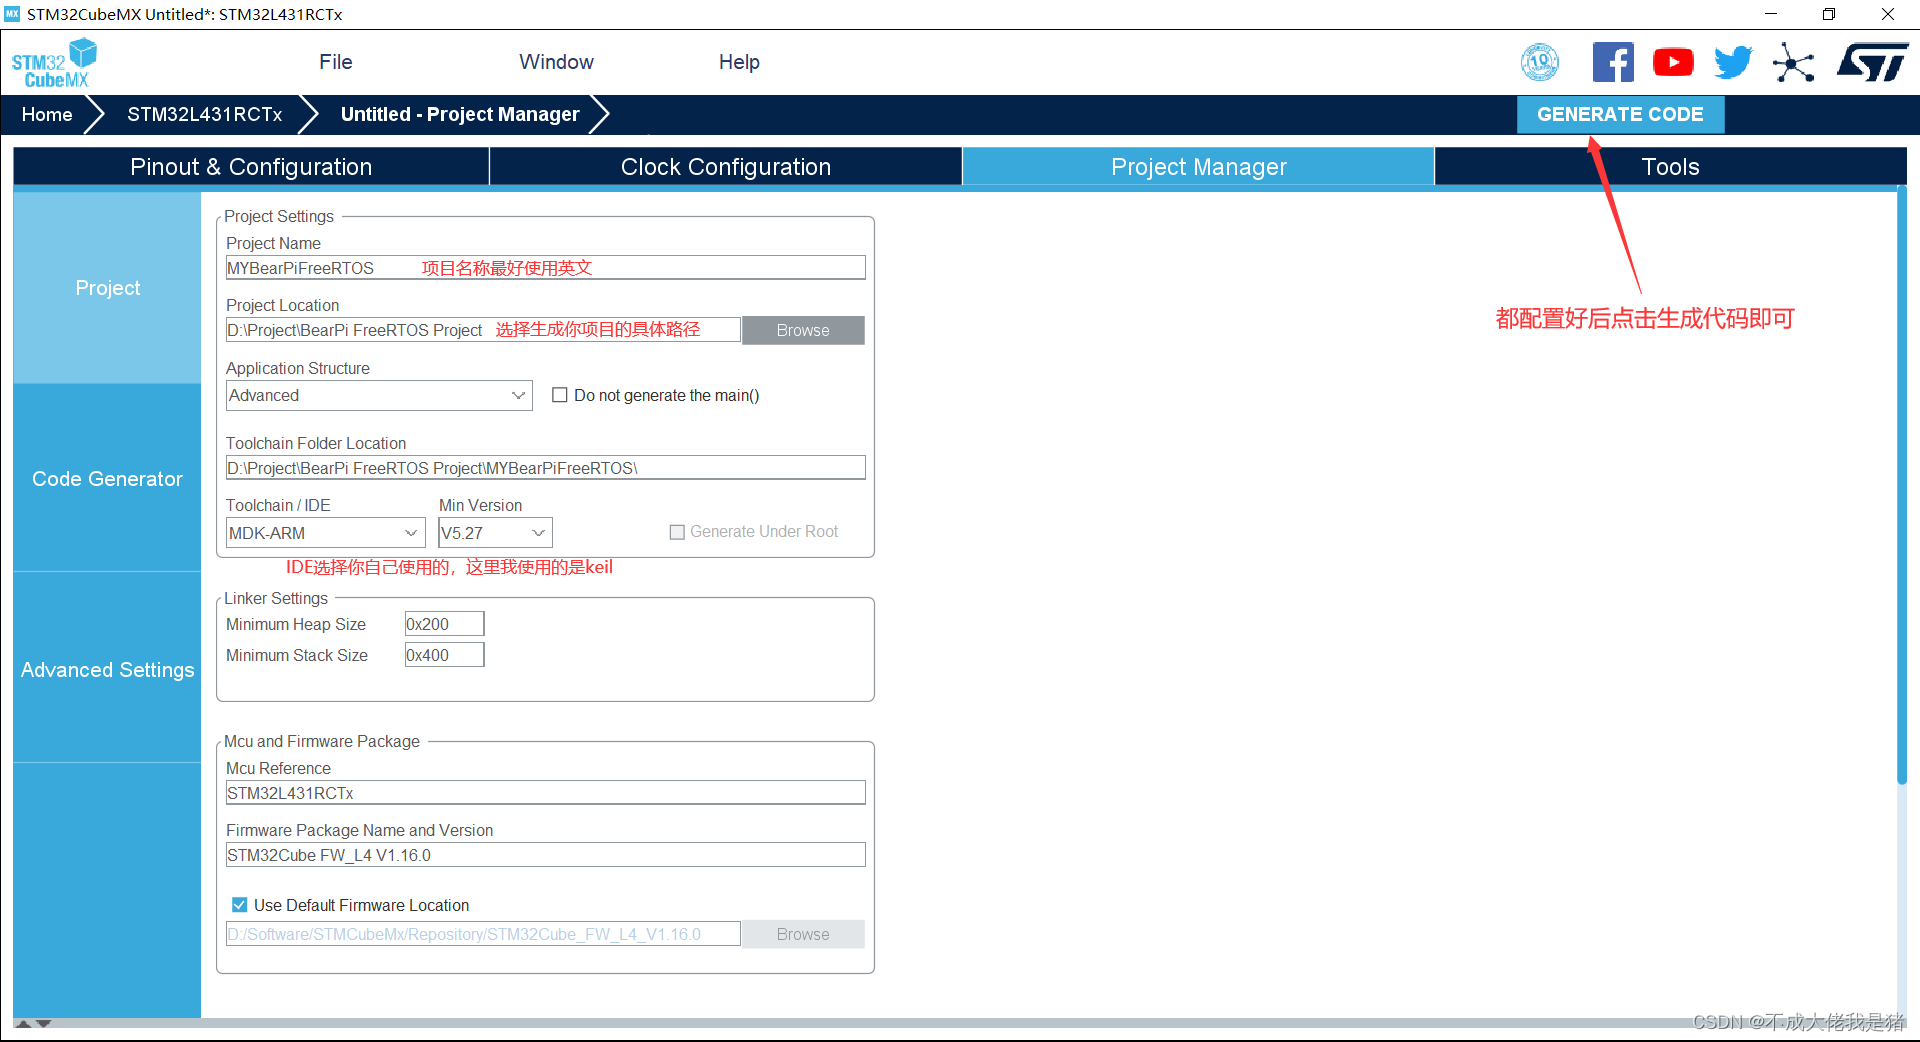Go to STM32L431RCTx breadcrumb
The image size is (1920, 1042).
[x=204, y=114]
